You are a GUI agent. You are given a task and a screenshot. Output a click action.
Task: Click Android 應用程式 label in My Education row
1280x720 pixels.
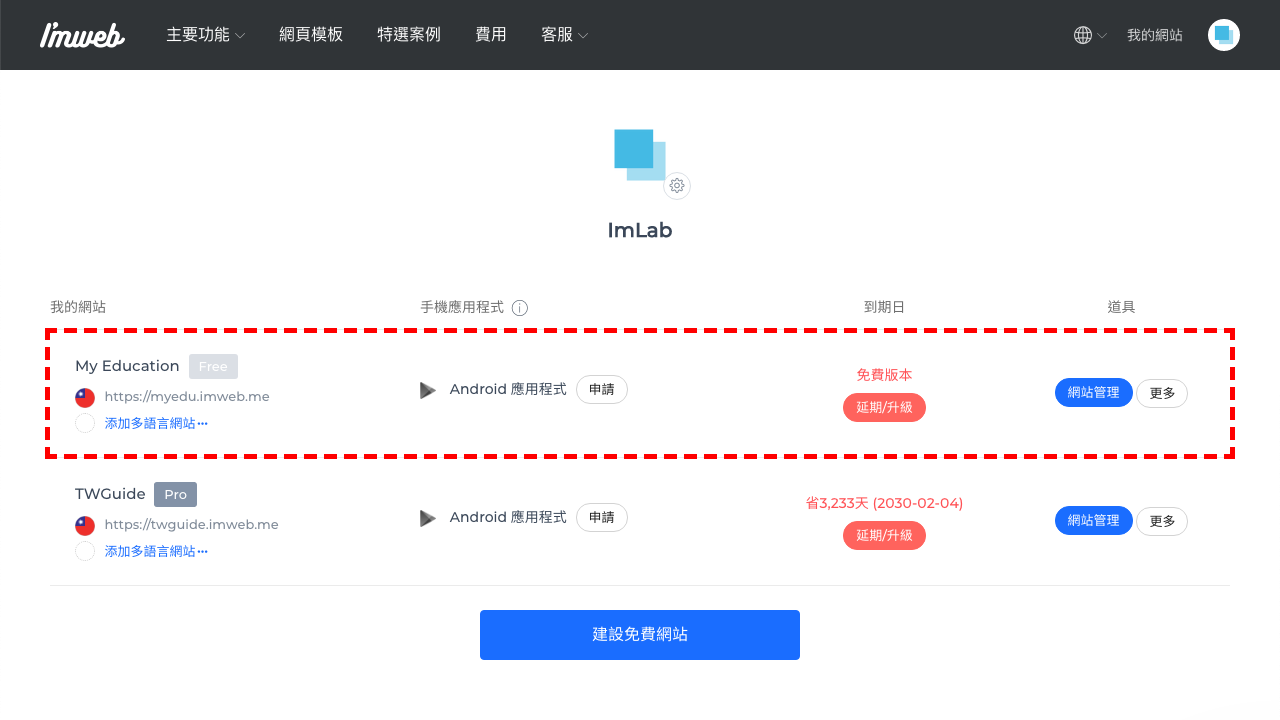[x=508, y=389]
